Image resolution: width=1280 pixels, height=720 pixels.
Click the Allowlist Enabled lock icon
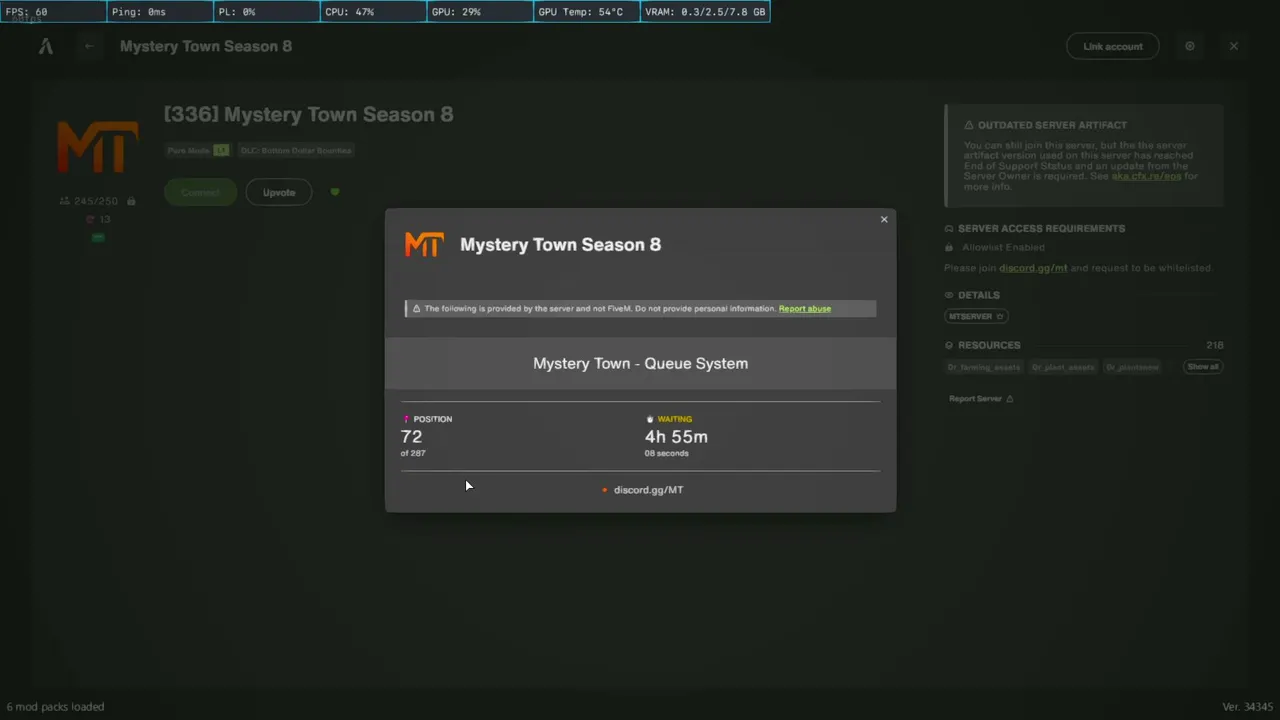[x=949, y=247]
